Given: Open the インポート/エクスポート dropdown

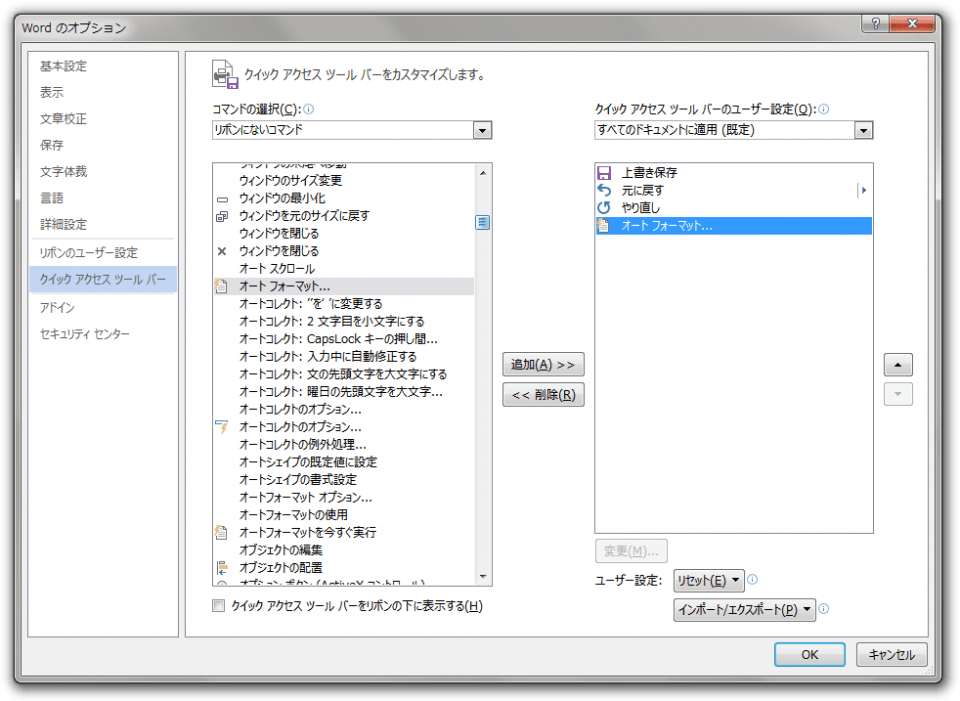Looking at the screenshot, I should [744, 610].
